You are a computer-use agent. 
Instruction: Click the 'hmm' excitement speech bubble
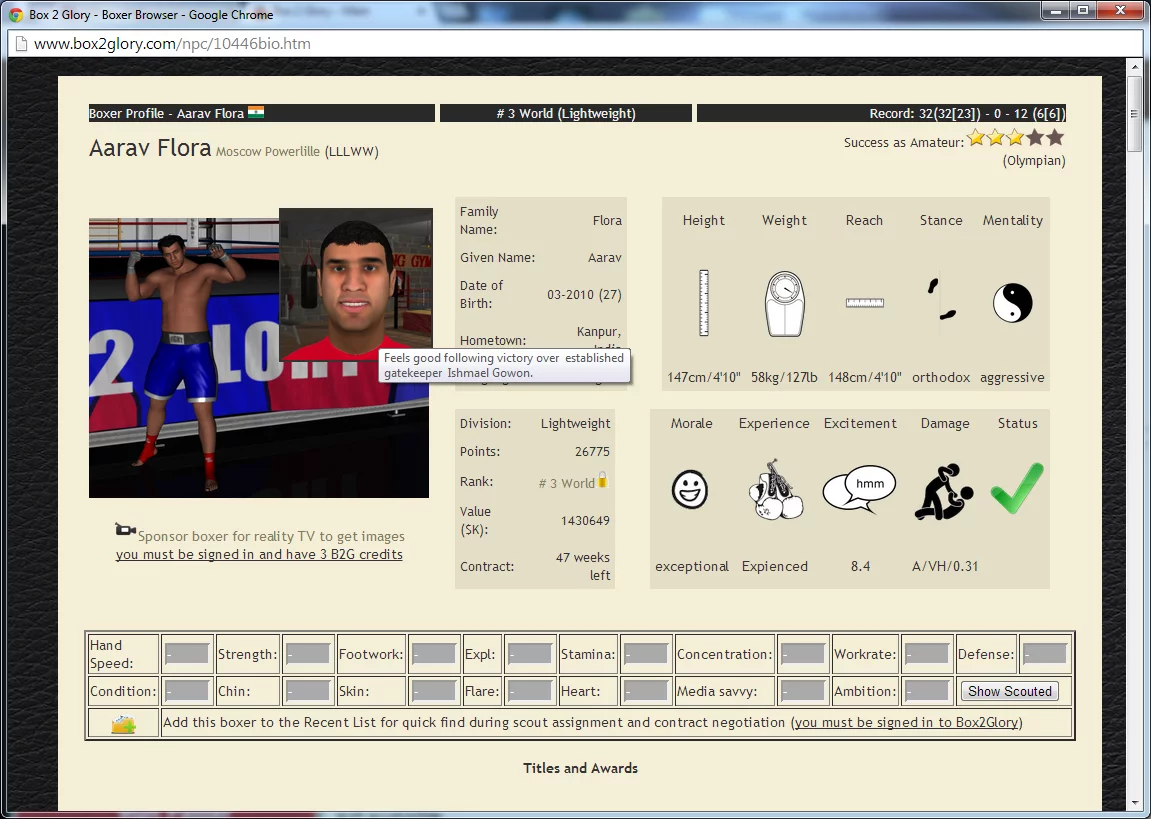(859, 490)
